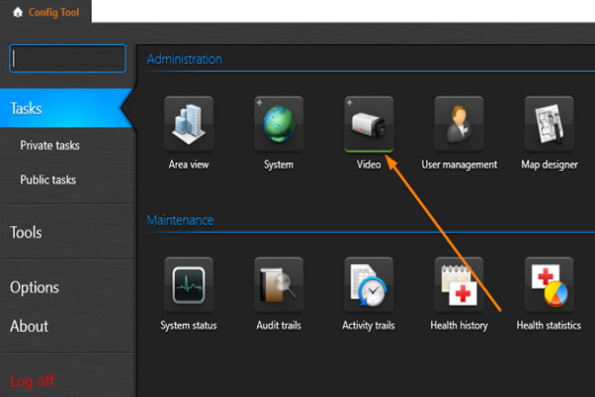Open the Video camera task
This screenshot has width=595, height=397.
tap(369, 124)
